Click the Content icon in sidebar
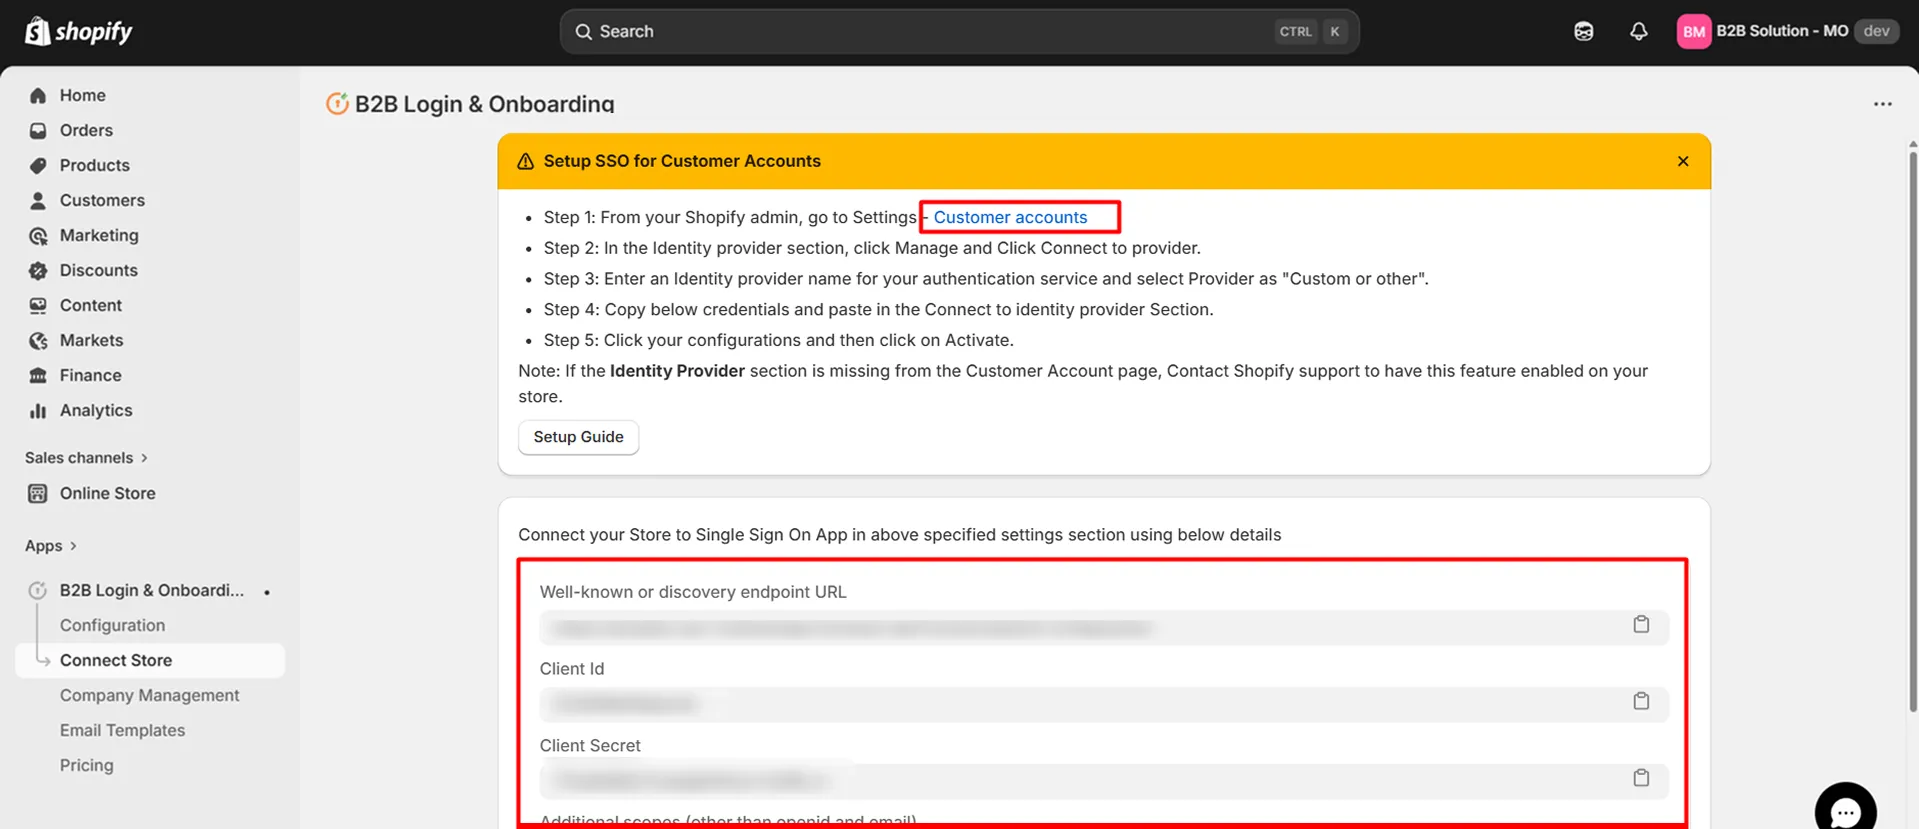Image resolution: width=1919 pixels, height=829 pixels. coord(38,305)
